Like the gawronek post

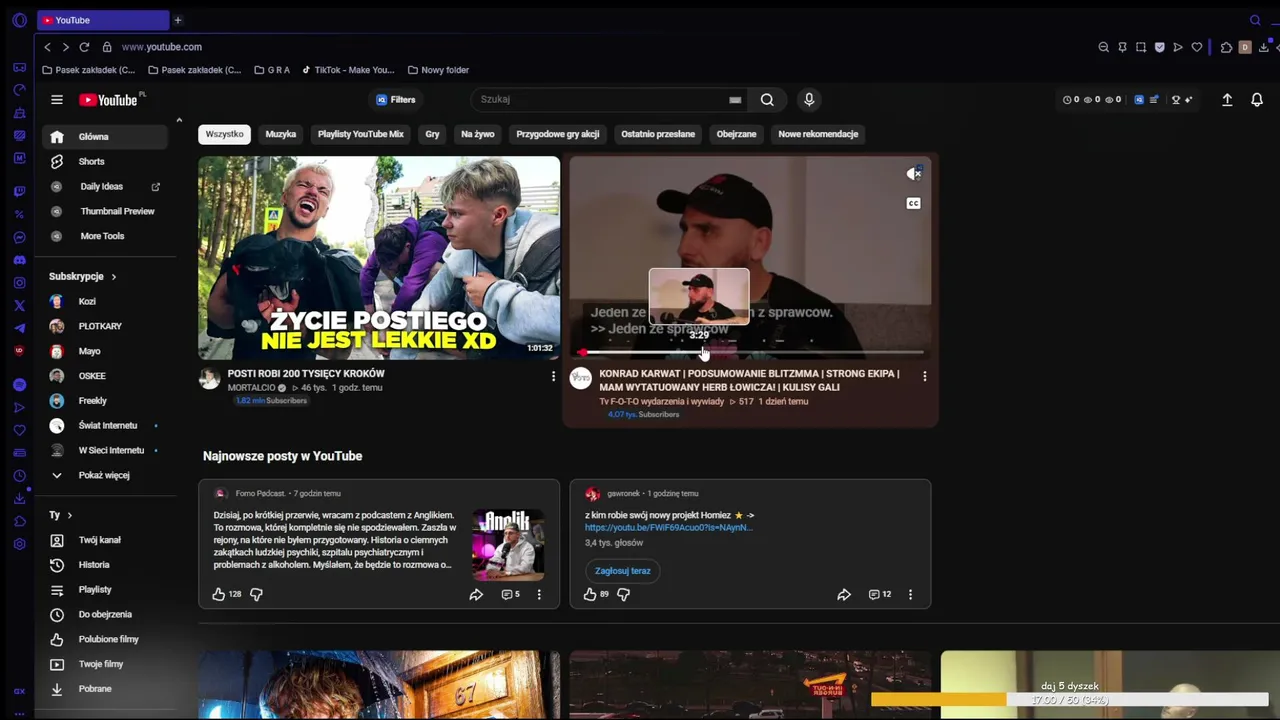tap(590, 594)
